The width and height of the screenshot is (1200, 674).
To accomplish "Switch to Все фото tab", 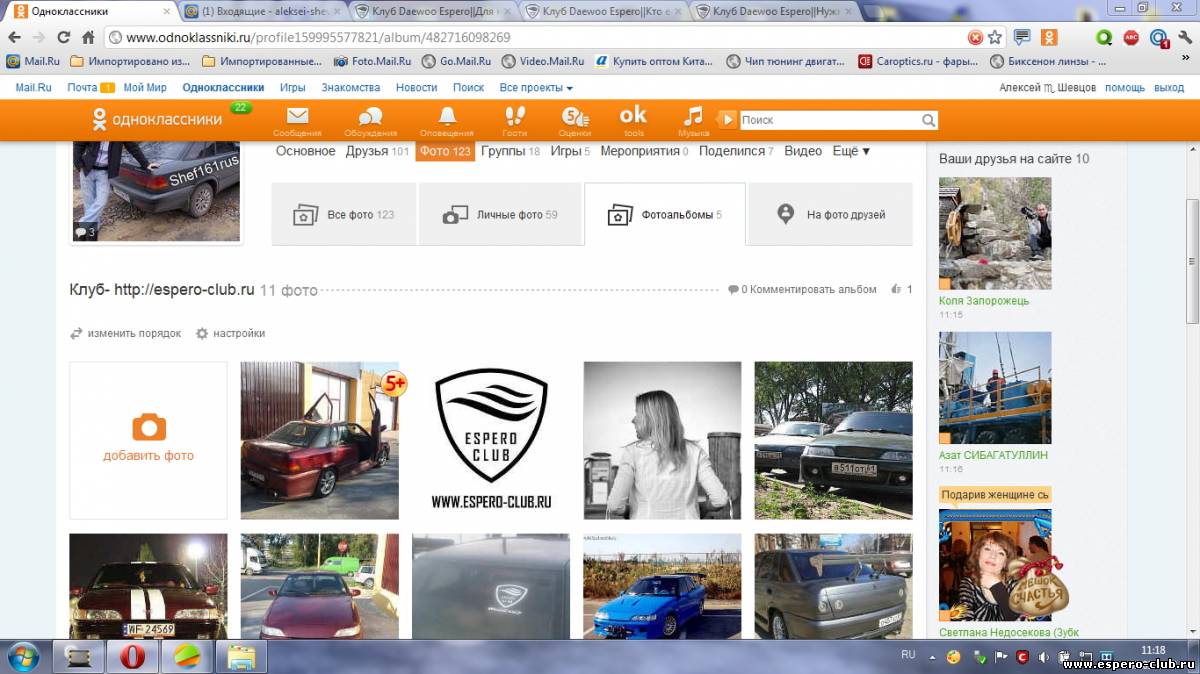I will (x=344, y=214).
